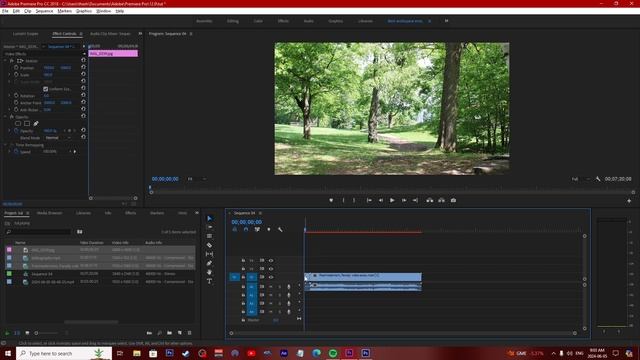This screenshot has height=360, width=640.
Task: Click pink clip in Effect Controls timeline
Action: tap(113, 53)
